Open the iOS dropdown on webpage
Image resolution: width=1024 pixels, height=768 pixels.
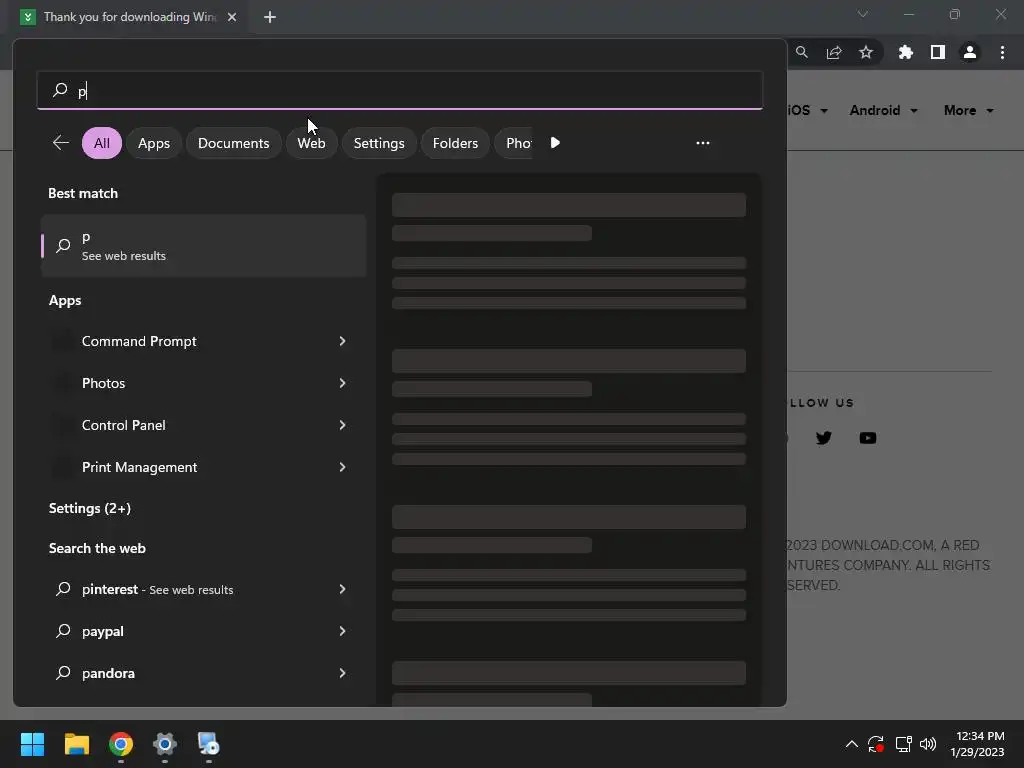(x=808, y=110)
